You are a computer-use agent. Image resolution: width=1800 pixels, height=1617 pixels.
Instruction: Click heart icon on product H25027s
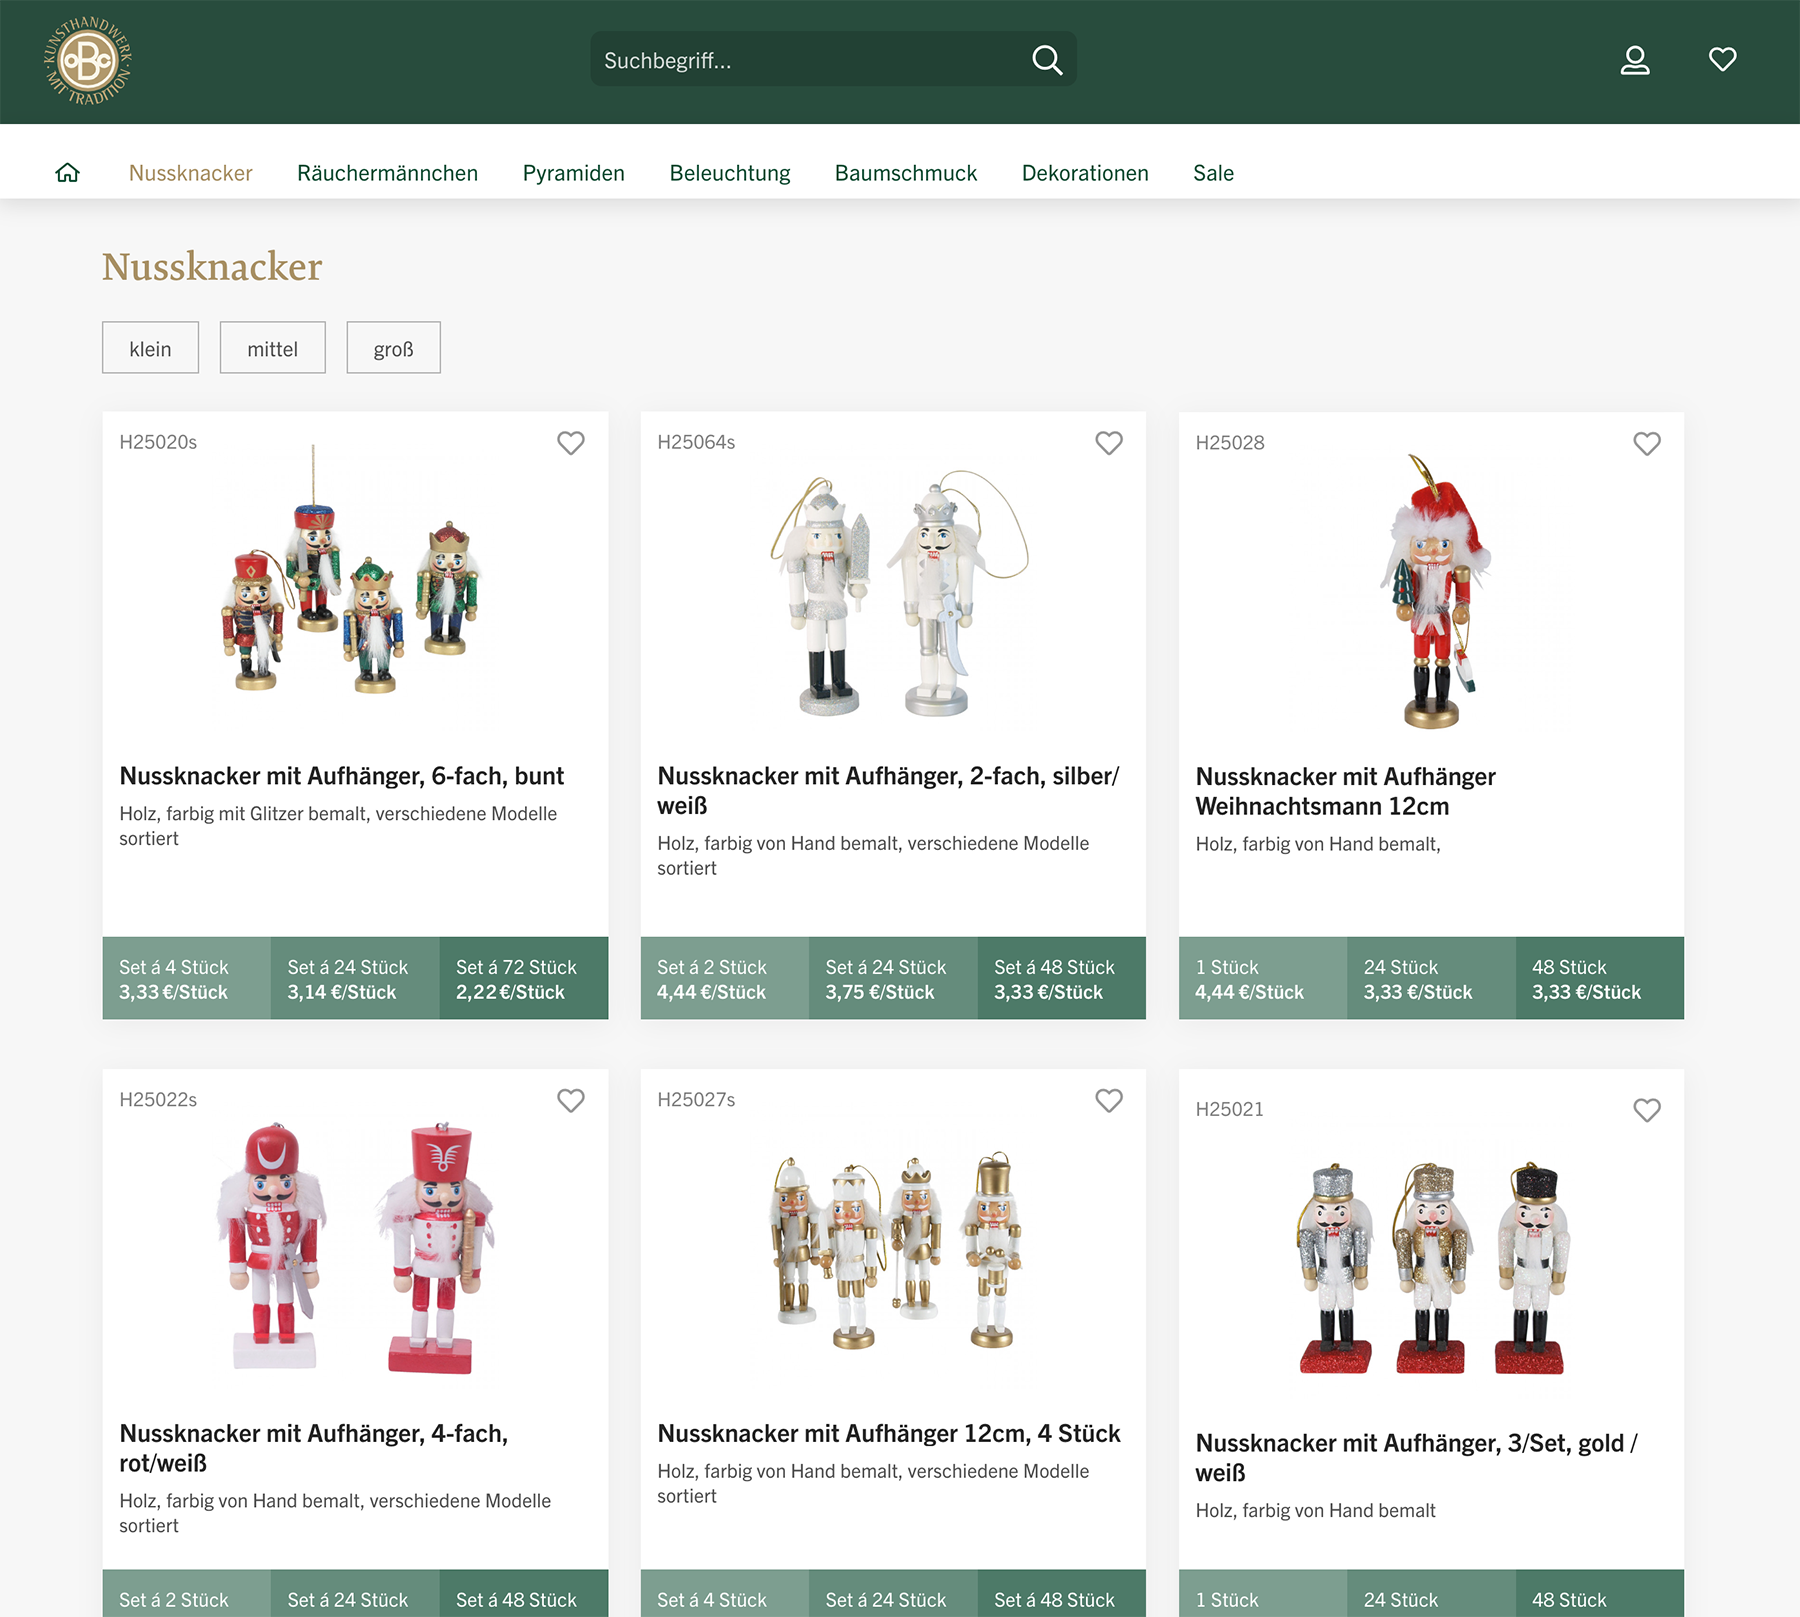[1108, 1100]
